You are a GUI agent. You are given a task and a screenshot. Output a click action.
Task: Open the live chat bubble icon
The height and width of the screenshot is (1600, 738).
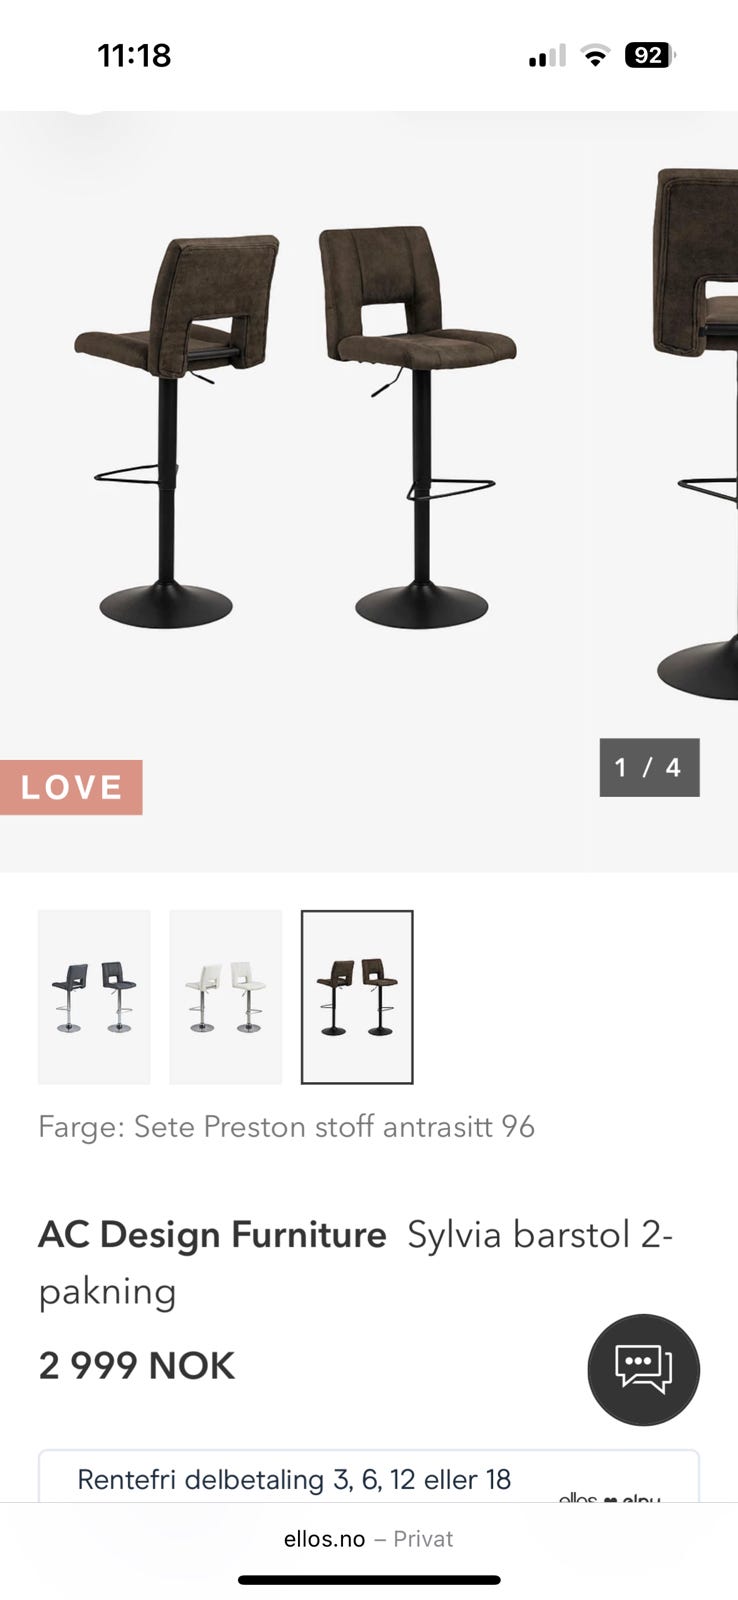coord(643,1369)
